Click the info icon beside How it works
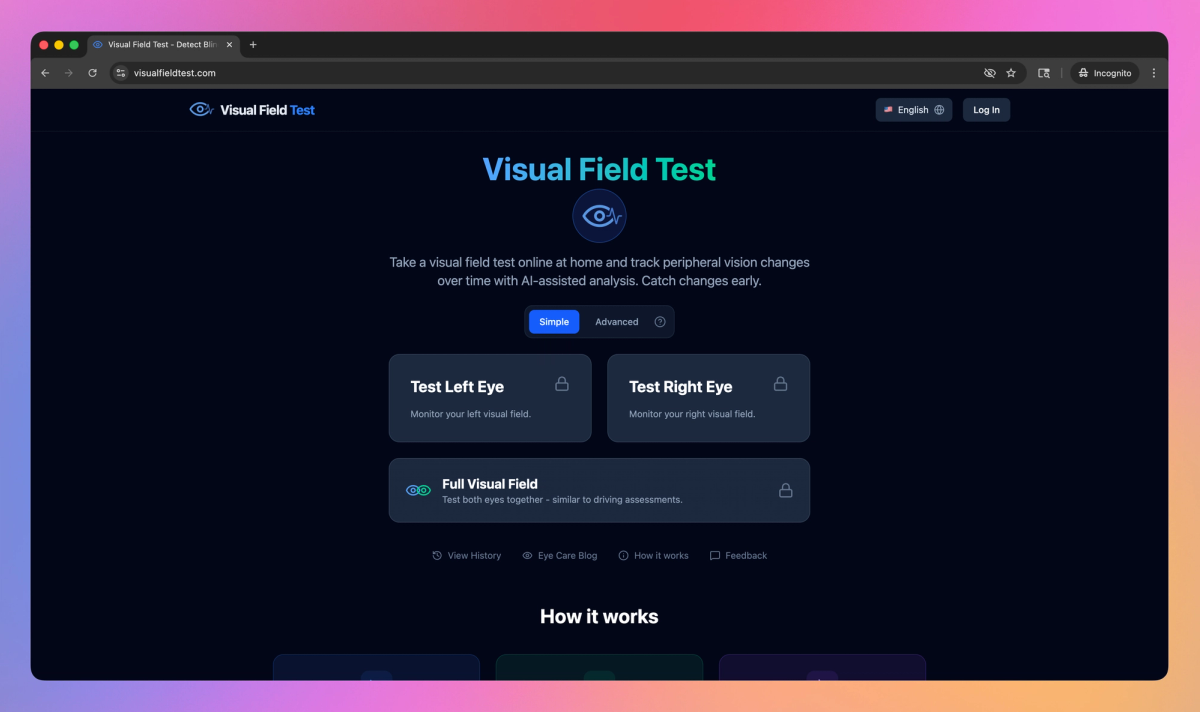1200x712 pixels. (622, 555)
